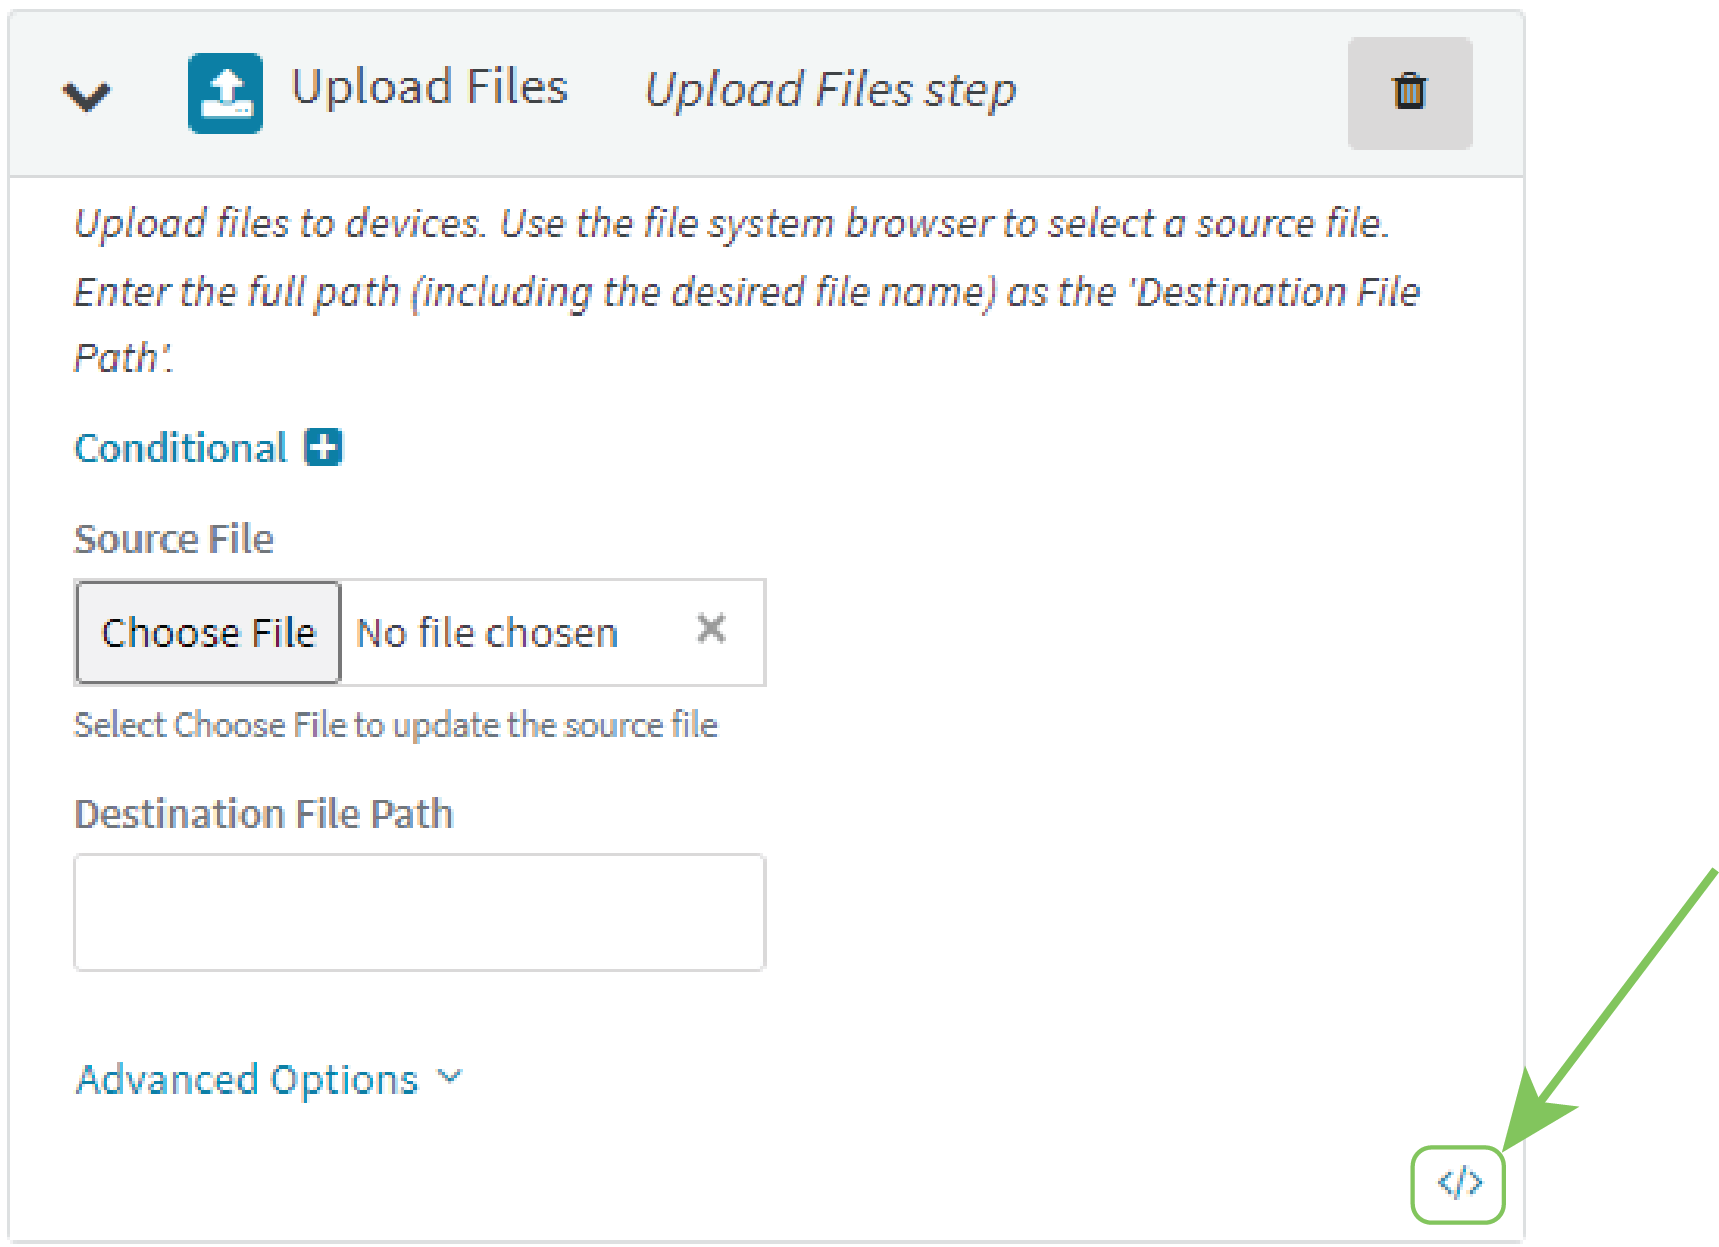The image size is (1719, 1247).
Task: Open the Advanced Options link
Action: click(247, 1080)
